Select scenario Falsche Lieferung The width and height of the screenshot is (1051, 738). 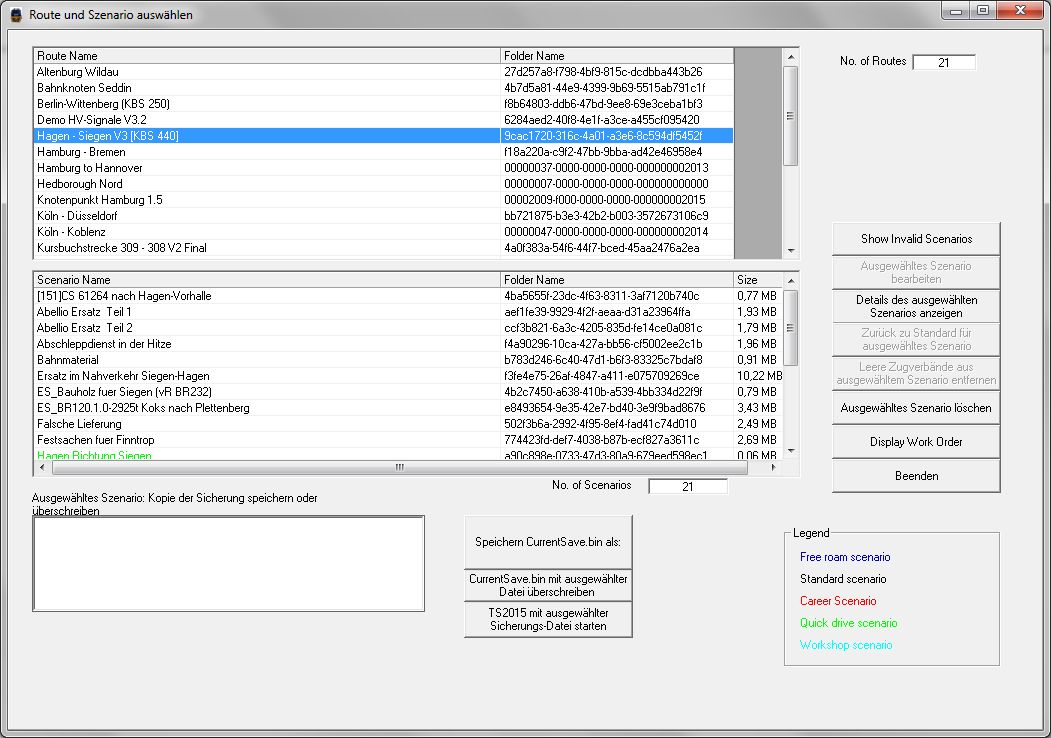408,424
